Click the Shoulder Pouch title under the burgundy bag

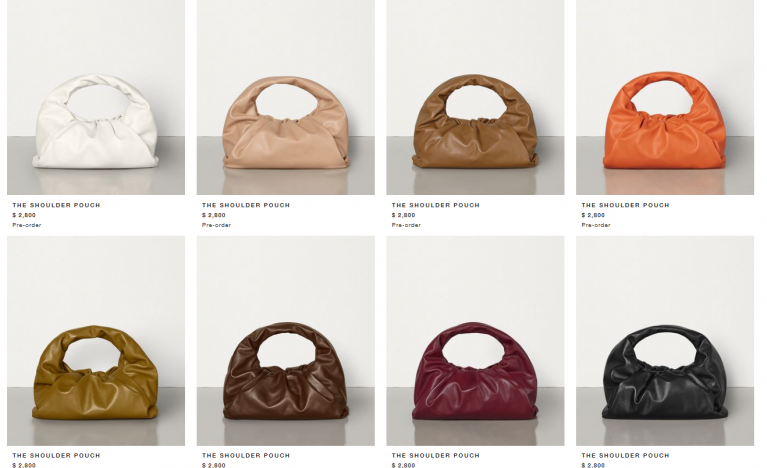click(x=436, y=455)
